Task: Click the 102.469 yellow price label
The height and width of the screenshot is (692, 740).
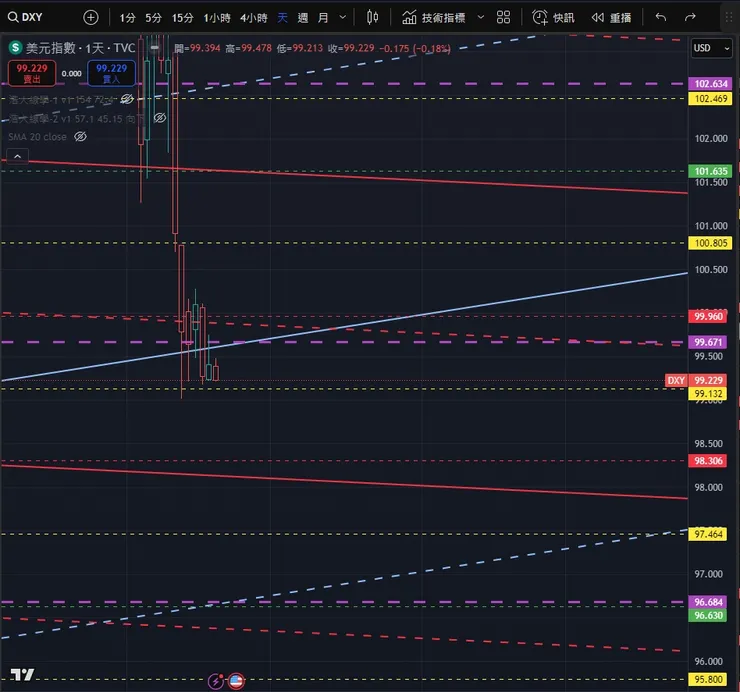Action: (711, 99)
